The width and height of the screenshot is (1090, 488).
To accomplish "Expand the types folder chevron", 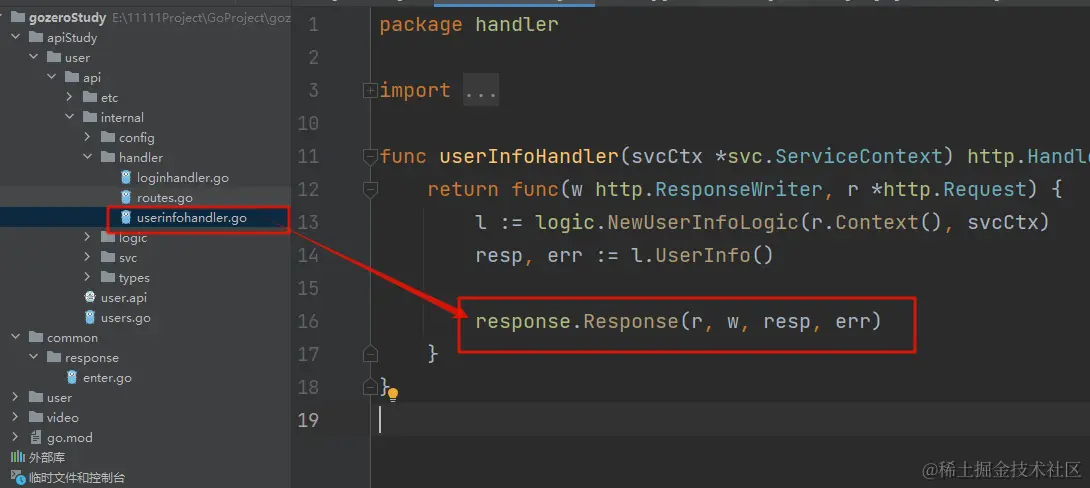I will pyautogui.click(x=88, y=277).
